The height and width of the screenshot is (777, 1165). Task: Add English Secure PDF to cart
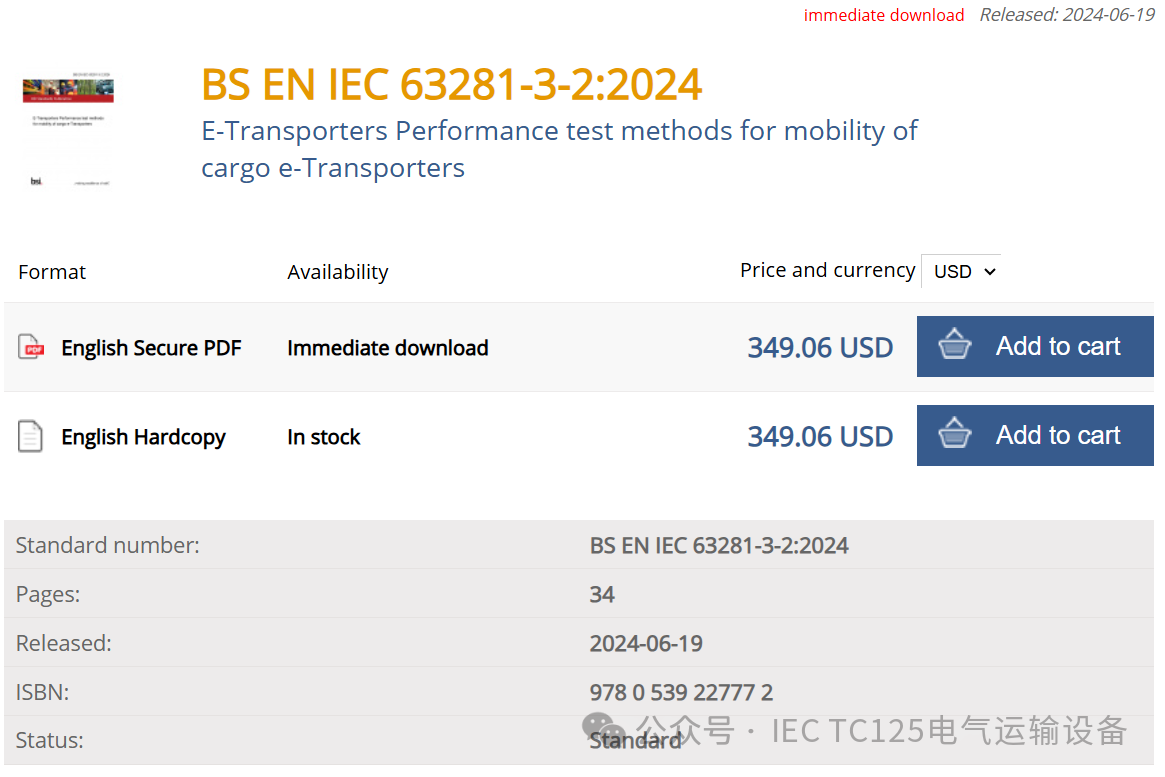[x=1035, y=346]
